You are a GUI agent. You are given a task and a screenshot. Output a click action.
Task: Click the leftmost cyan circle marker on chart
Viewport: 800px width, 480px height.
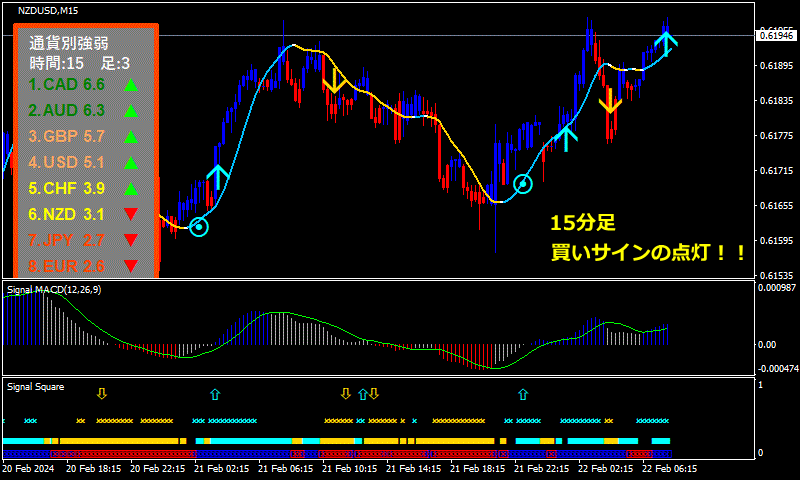point(199,227)
